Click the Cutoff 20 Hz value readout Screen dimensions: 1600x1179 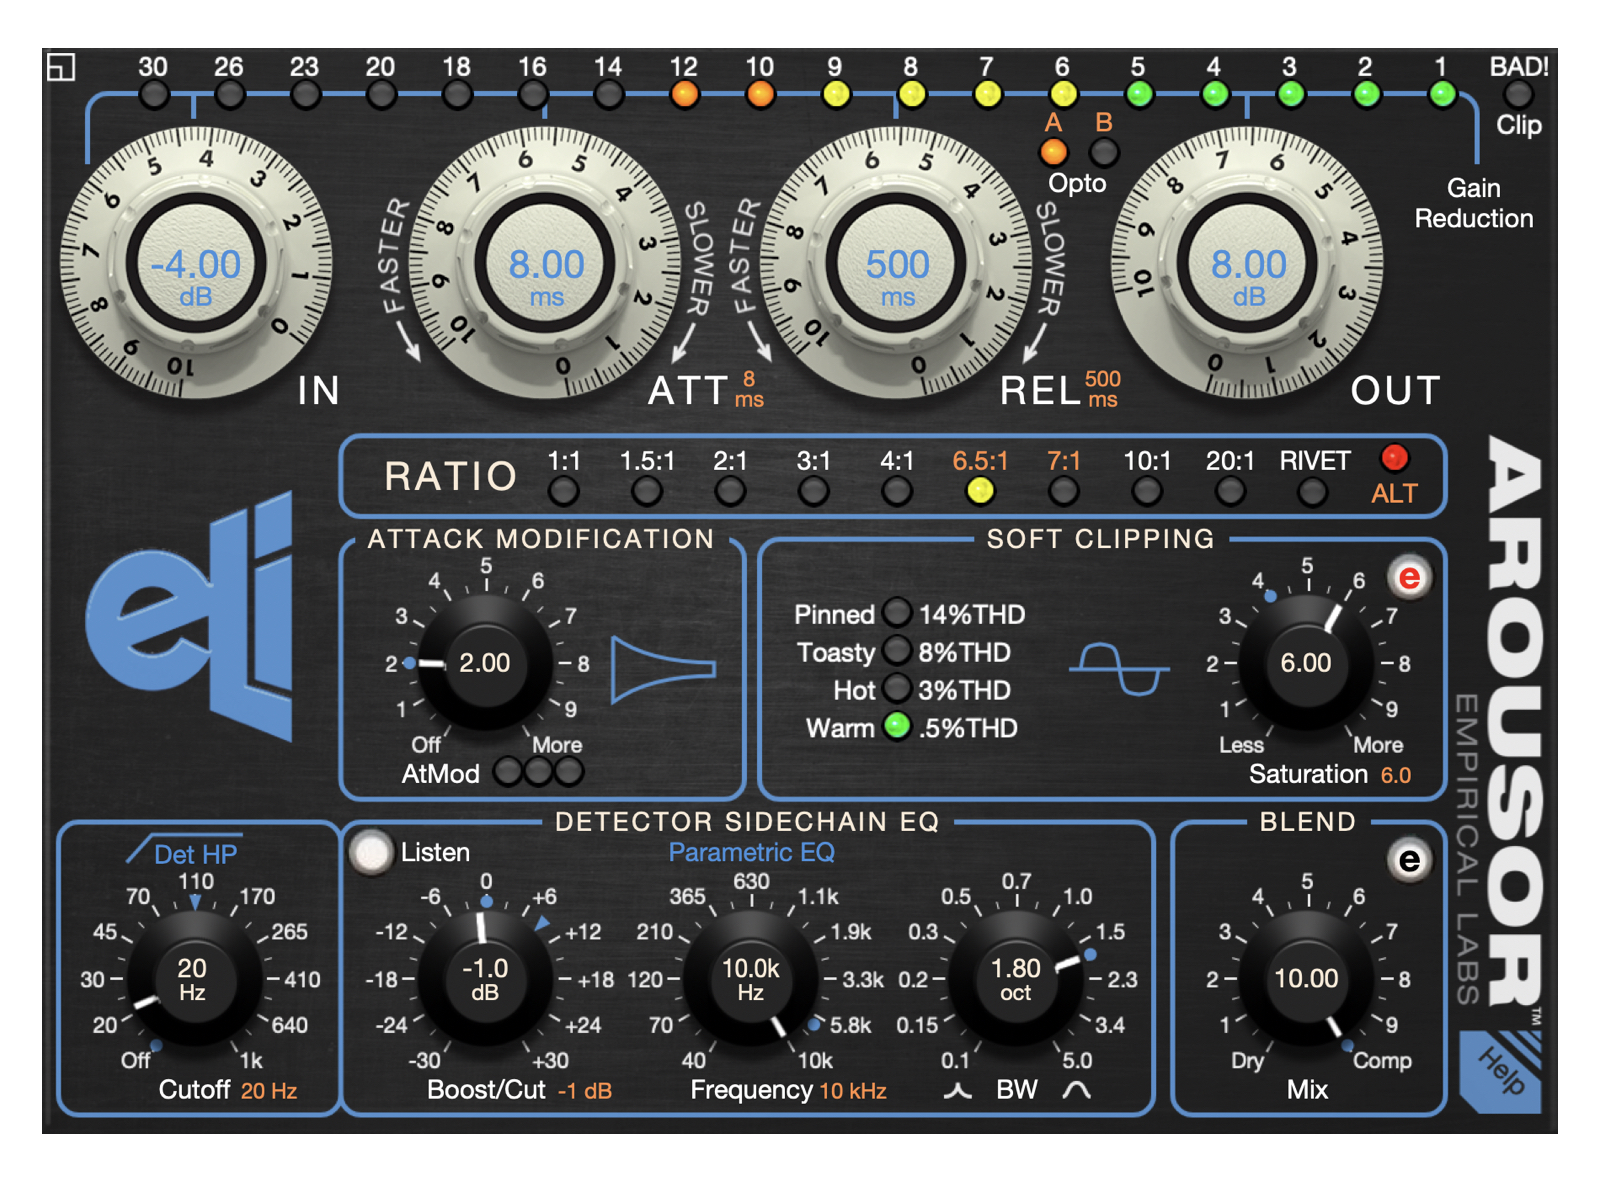point(269,1091)
